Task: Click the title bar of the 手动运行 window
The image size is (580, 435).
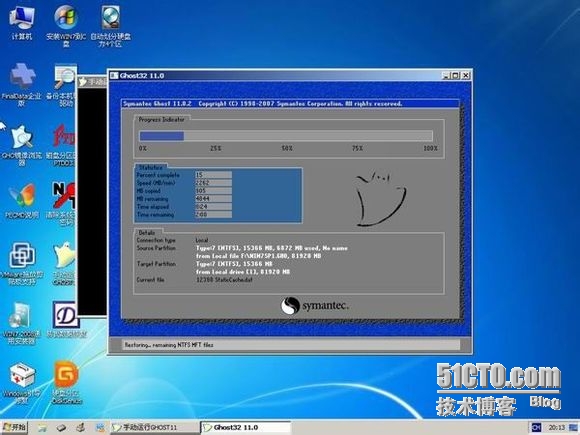Action: click(92, 81)
